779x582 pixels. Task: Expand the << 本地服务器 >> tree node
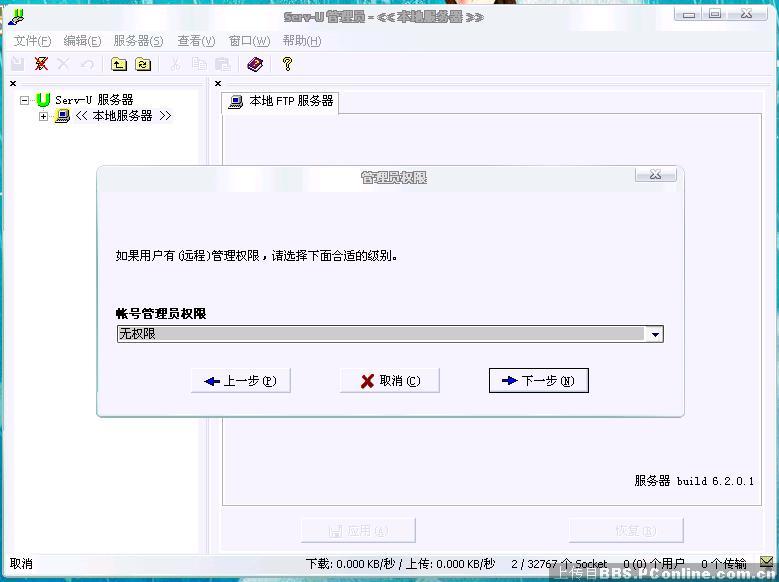pos(43,116)
